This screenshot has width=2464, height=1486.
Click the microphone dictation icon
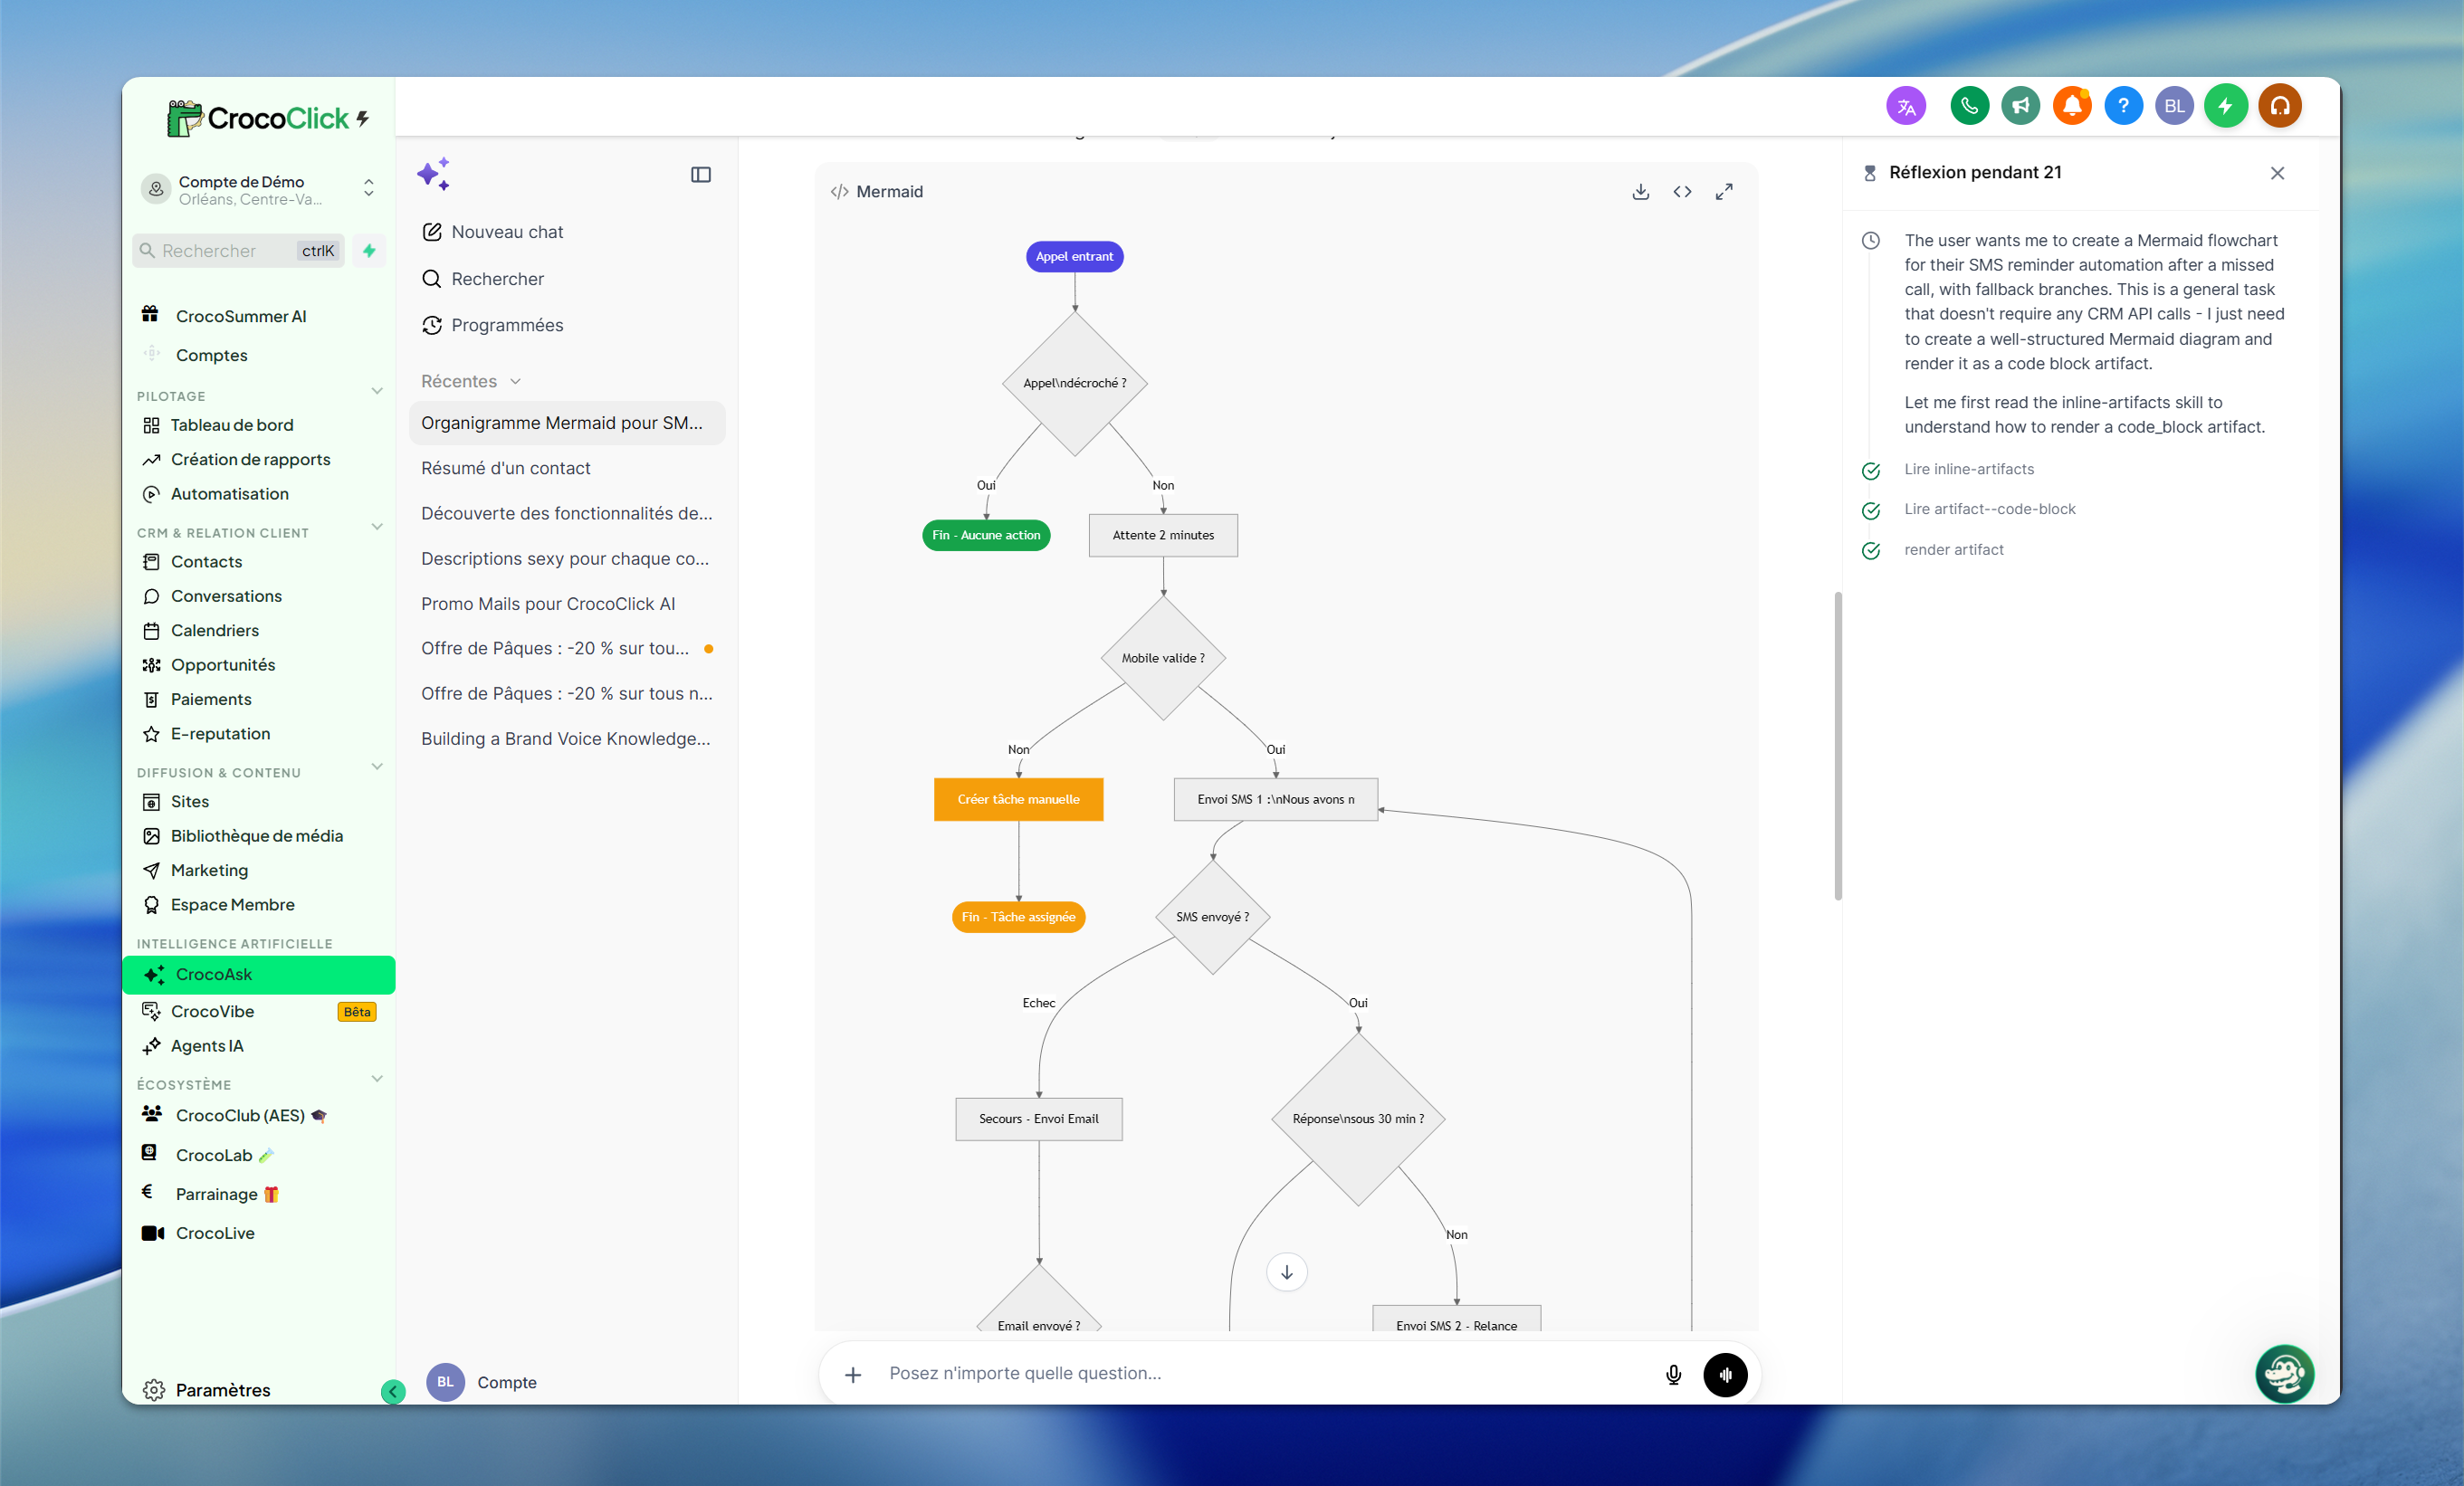[x=1673, y=1374]
